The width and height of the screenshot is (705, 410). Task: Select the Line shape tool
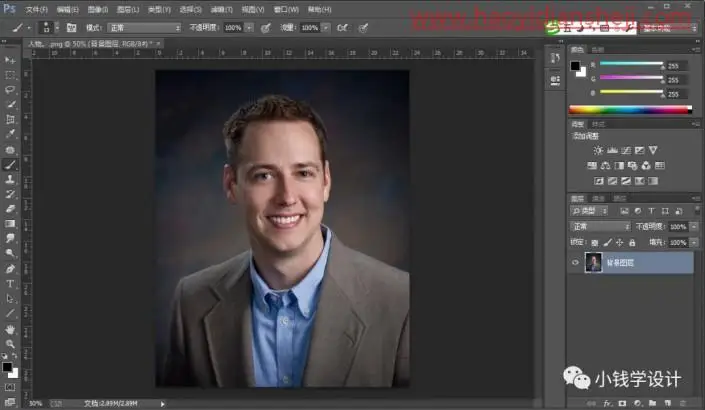pos(10,313)
